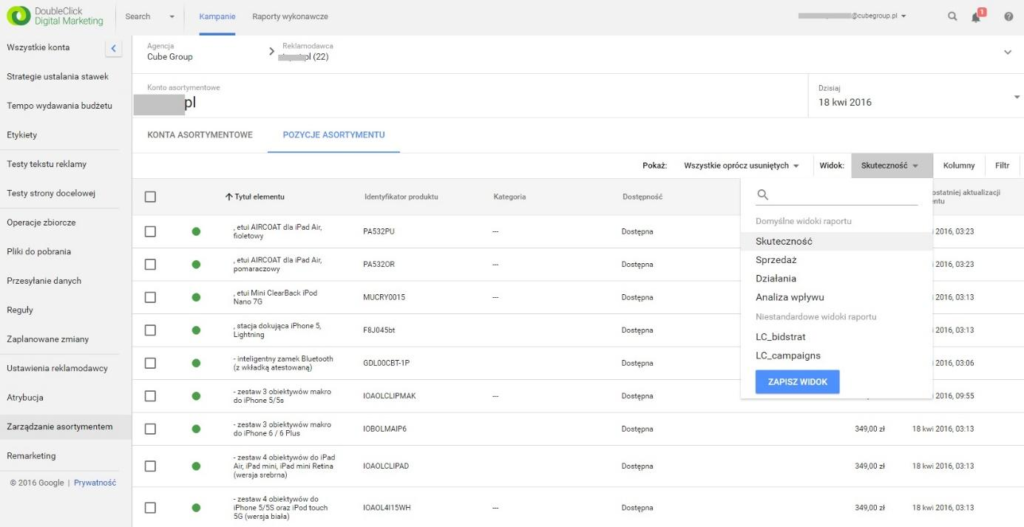This screenshot has height=527, width=1024.
Task: Open Zarządzanie asortymentem in sidebar
Action: click(59, 427)
